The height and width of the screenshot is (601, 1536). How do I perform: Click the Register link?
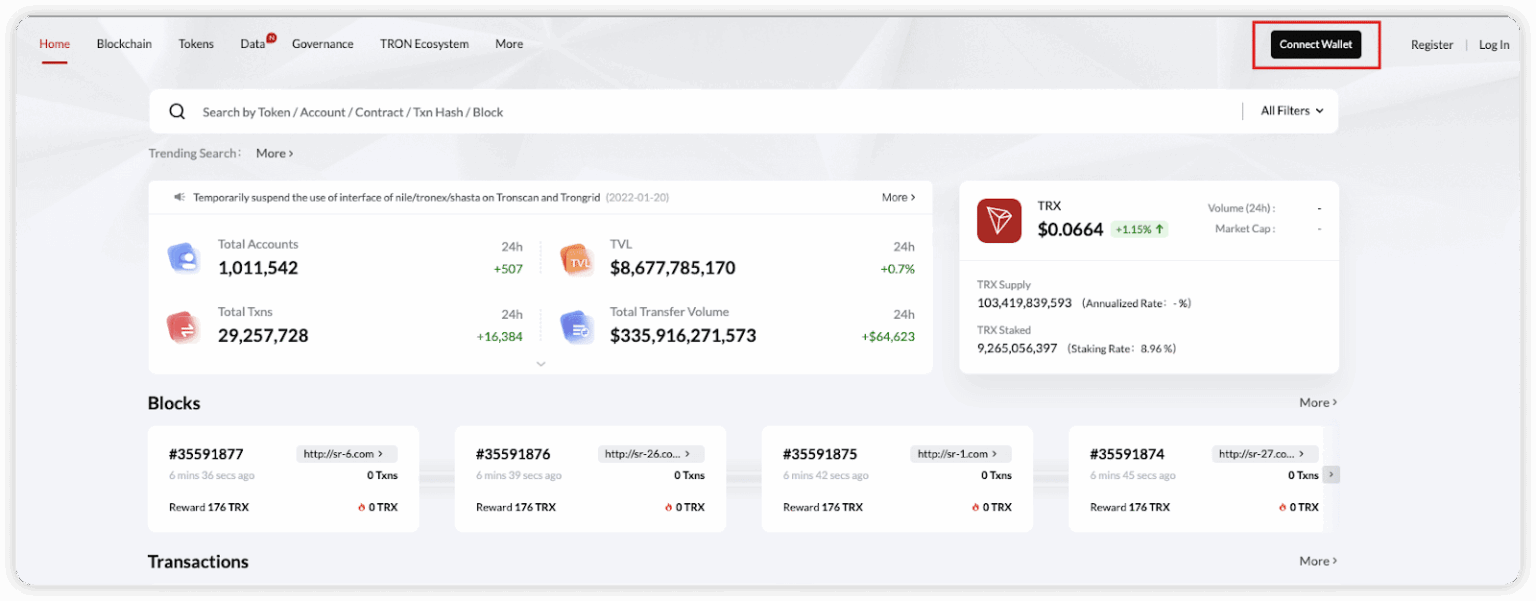pyautogui.click(x=1432, y=44)
